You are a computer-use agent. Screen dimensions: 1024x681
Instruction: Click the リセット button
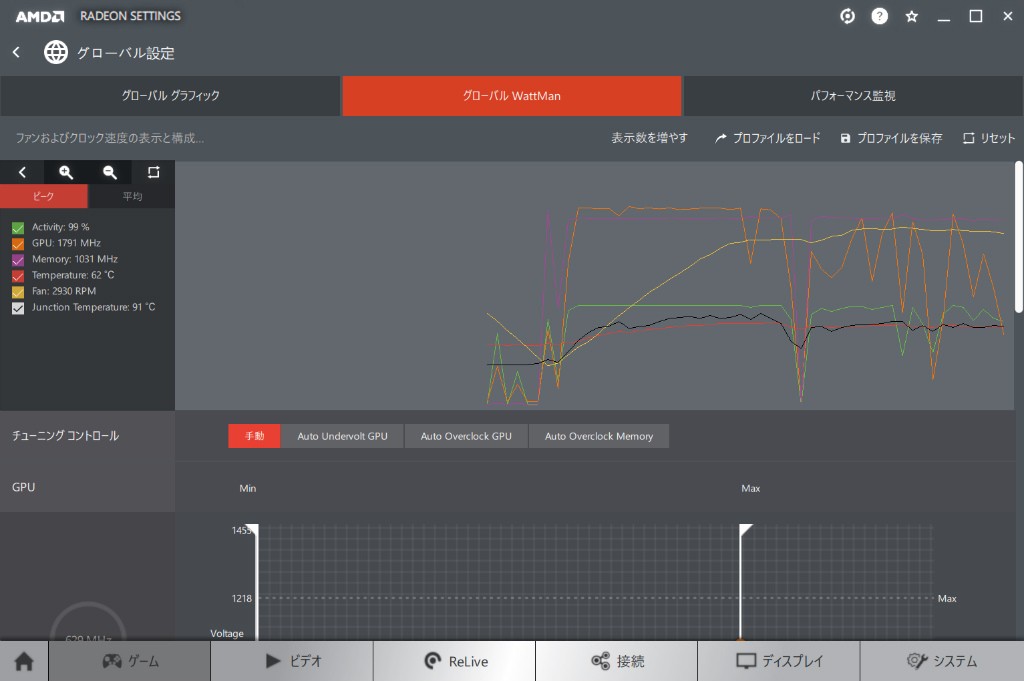[x=989, y=138]
